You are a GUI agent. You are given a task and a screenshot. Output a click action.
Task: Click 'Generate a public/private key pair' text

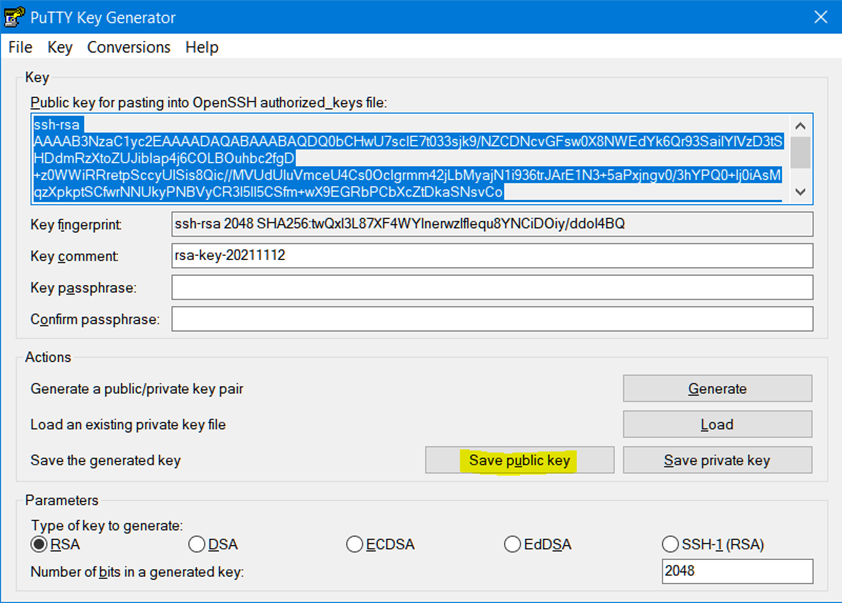[x=137, y=389]
